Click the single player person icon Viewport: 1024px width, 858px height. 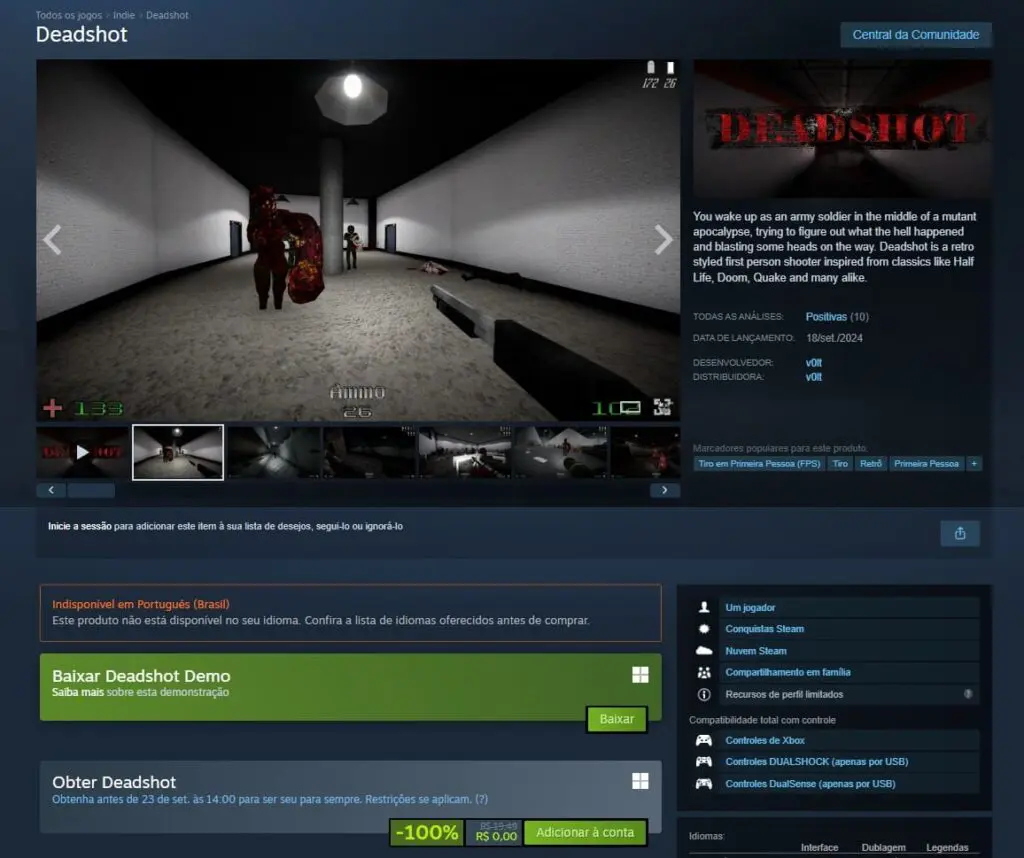[704, 607]
